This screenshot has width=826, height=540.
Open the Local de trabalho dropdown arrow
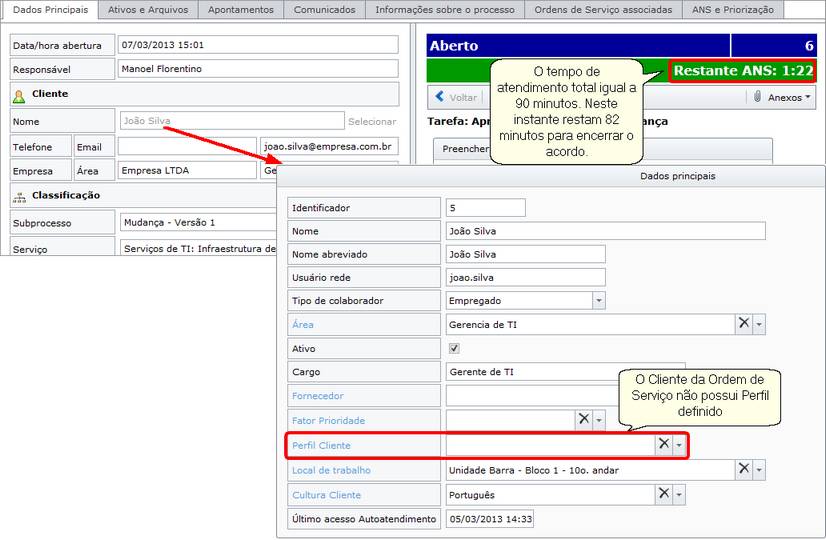click(759, 469)
